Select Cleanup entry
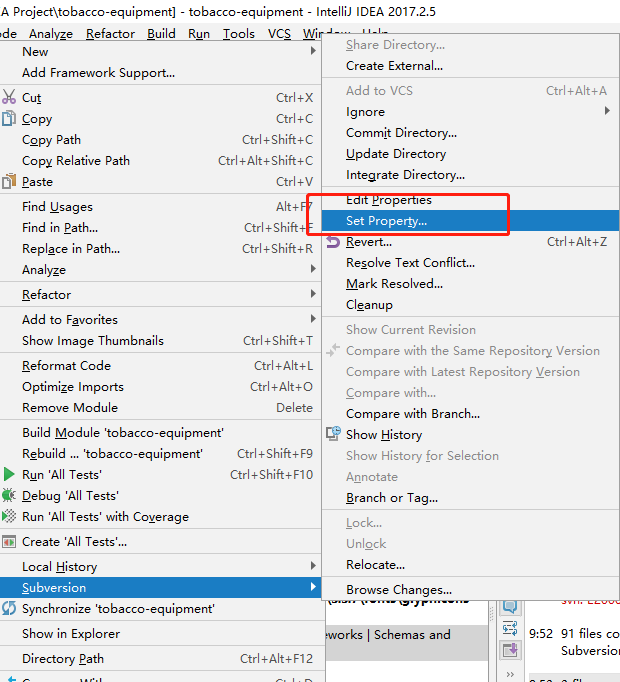 click(x=471, y=304)
